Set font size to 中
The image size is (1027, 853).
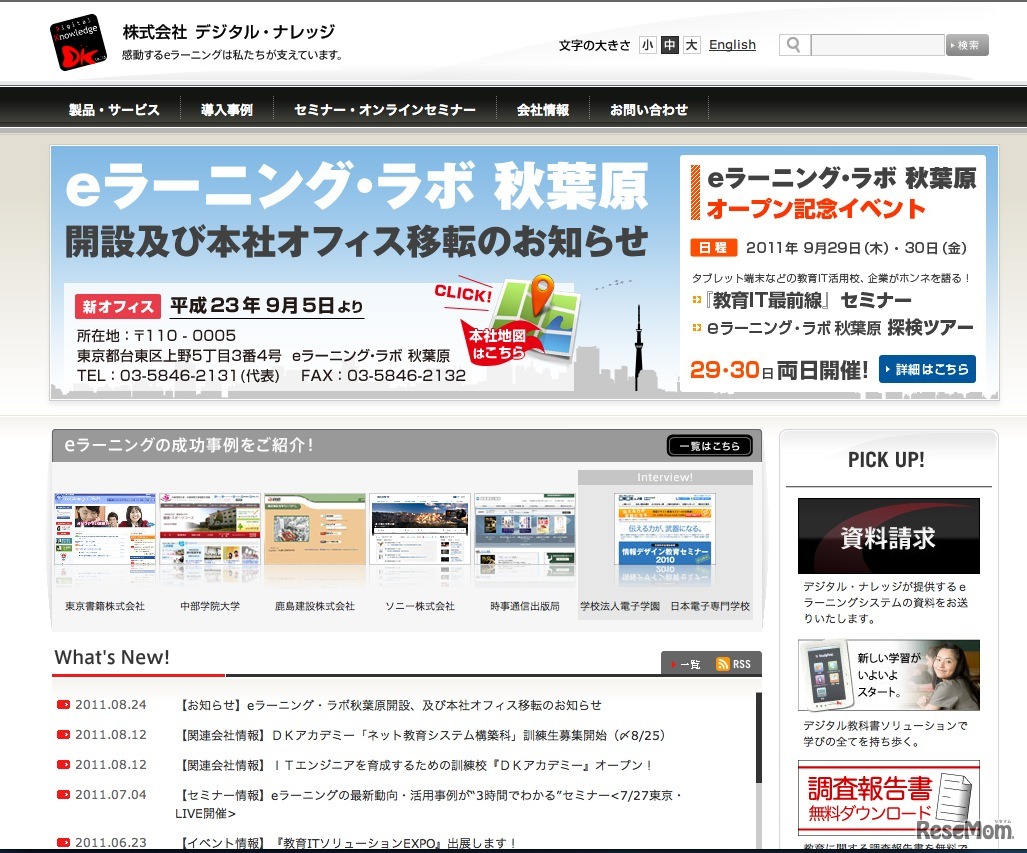[x=669, y=45]
